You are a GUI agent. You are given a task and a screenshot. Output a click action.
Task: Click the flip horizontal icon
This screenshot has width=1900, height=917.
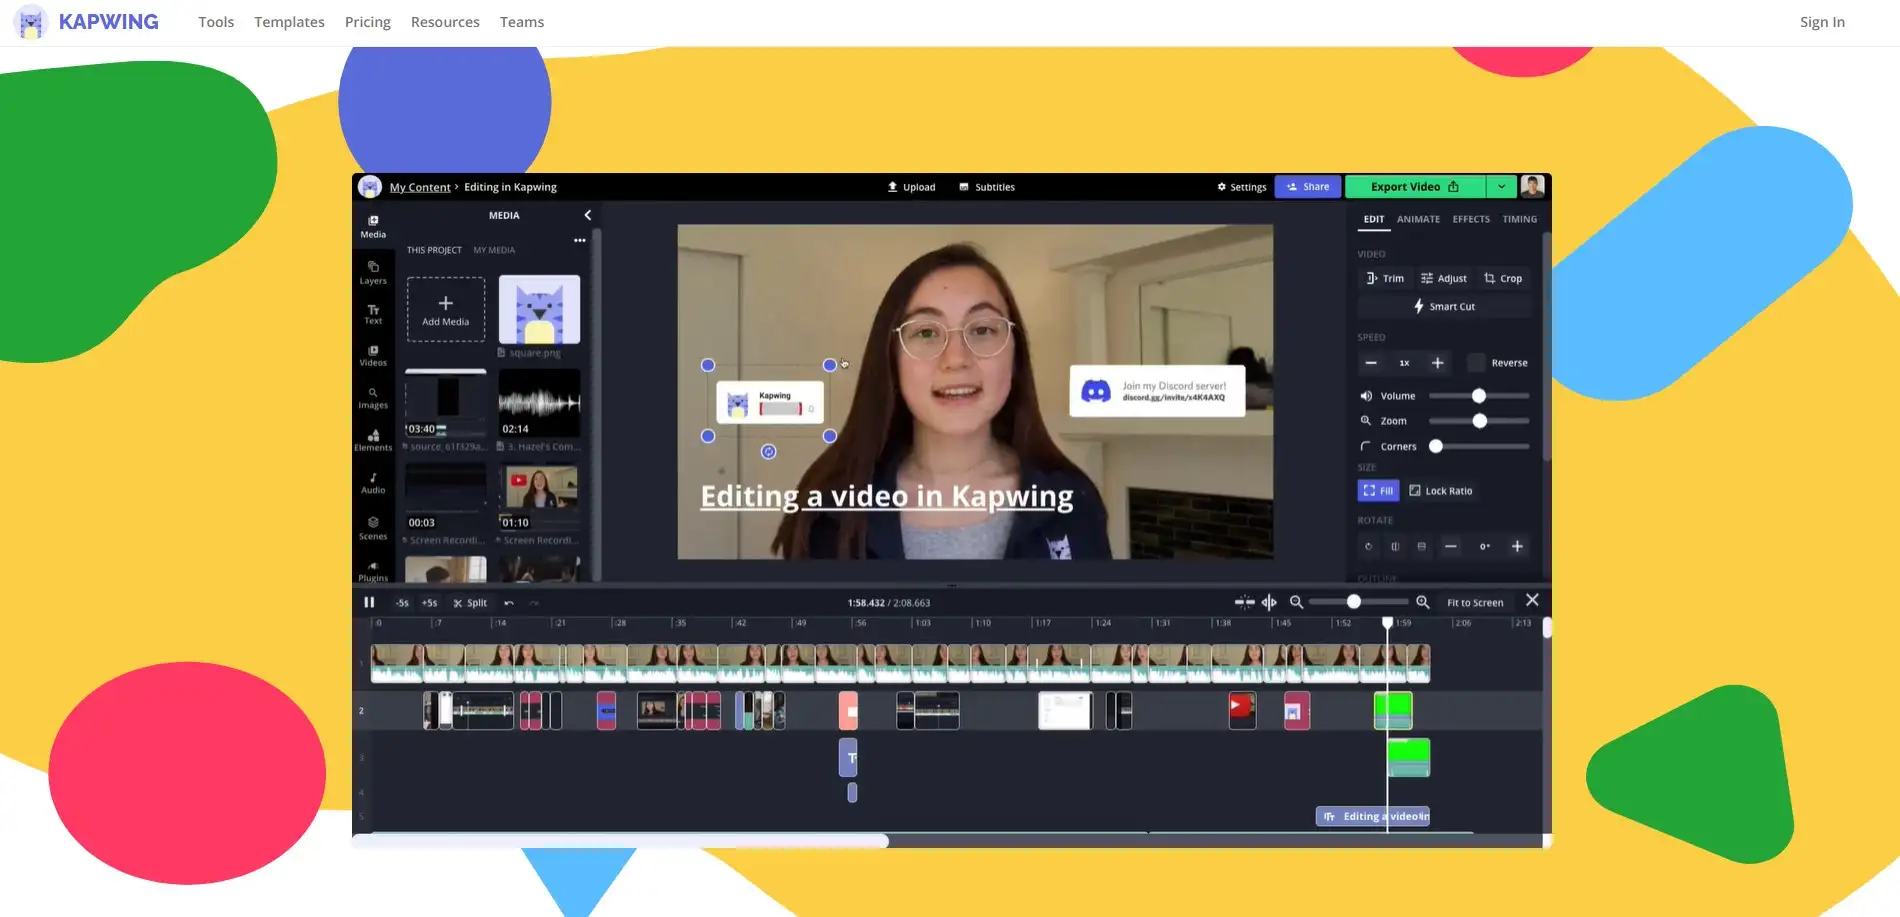coord(1395,546)
